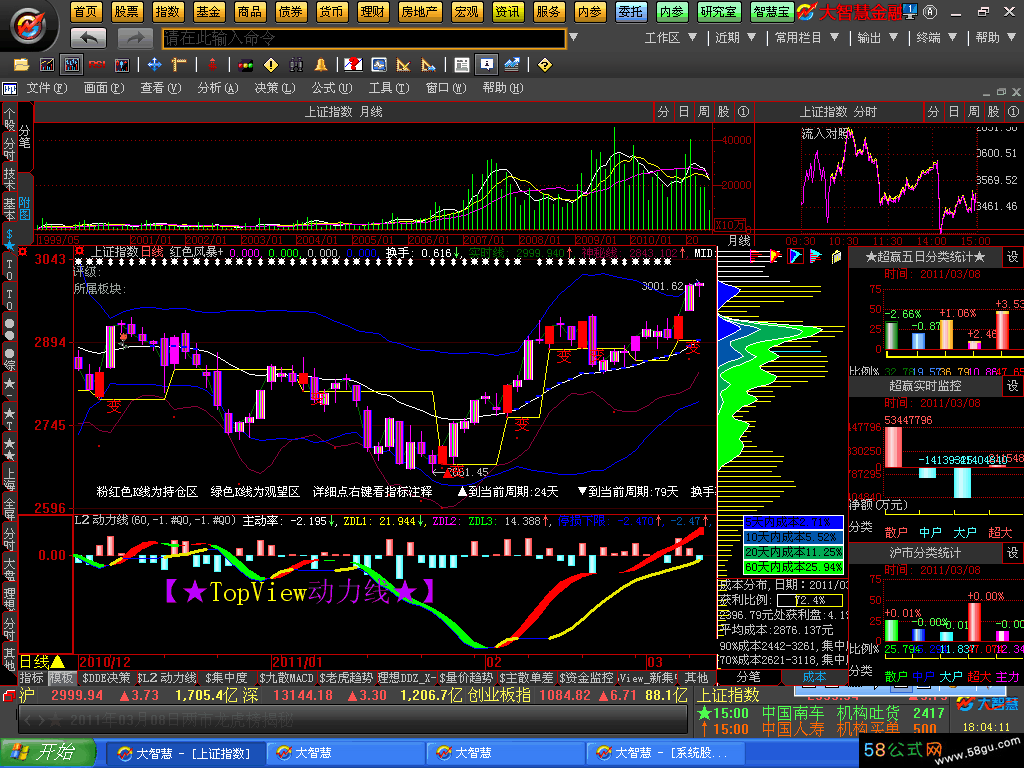Open the 工作区 dropdown menu
This screenshot has height=768, width=1024.
pyautogui.click(x=671, y=38)
